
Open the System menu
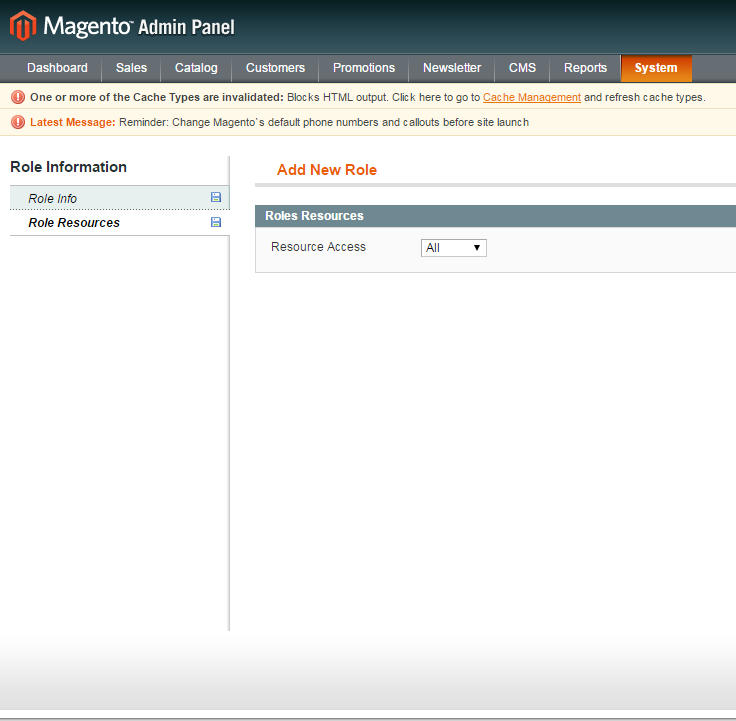click(656, 68)
